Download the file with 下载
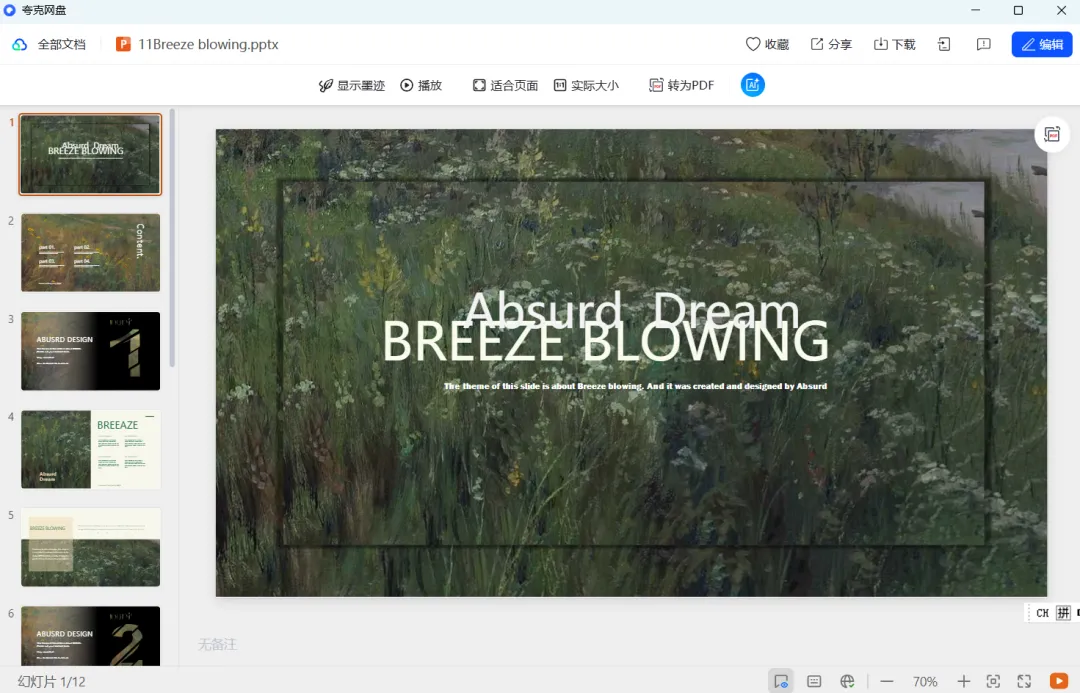1080x693 pixels. tap(894, 45)
